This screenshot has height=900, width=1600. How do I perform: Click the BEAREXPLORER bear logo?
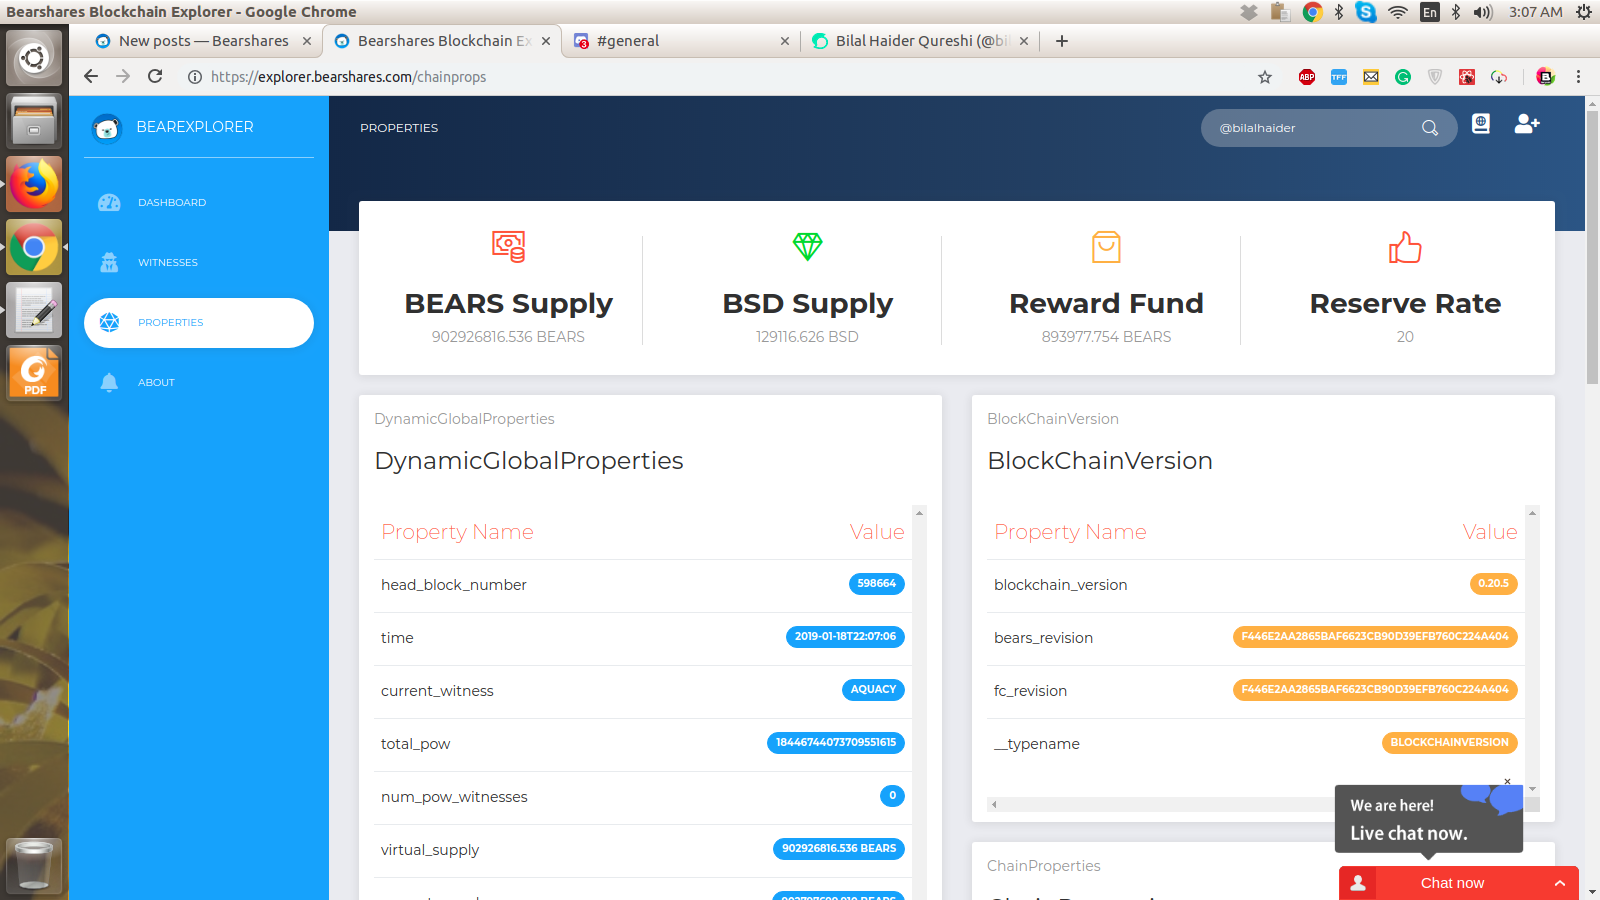pos(106,128)
